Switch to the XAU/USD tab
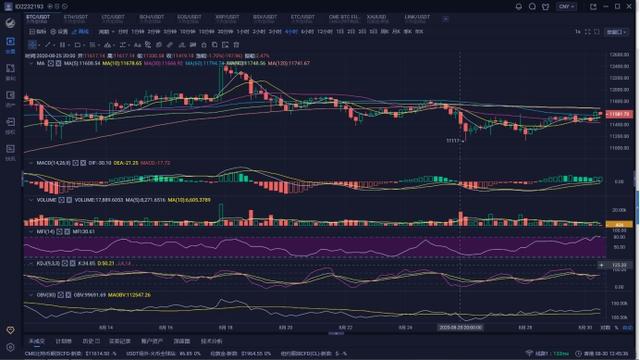Image resolution: width=640 pixels, height=360 pixels. pos(377,19)
